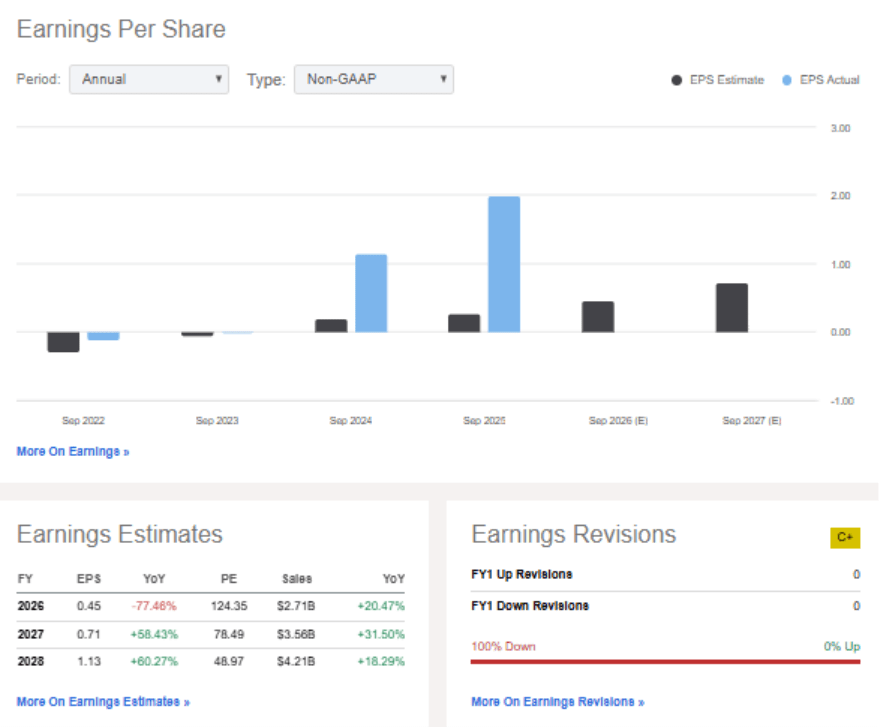Open the Period dropdown set to Annual
Viewport: 879px width, 727px height.
pyautogui.click(x=148, y=80)
